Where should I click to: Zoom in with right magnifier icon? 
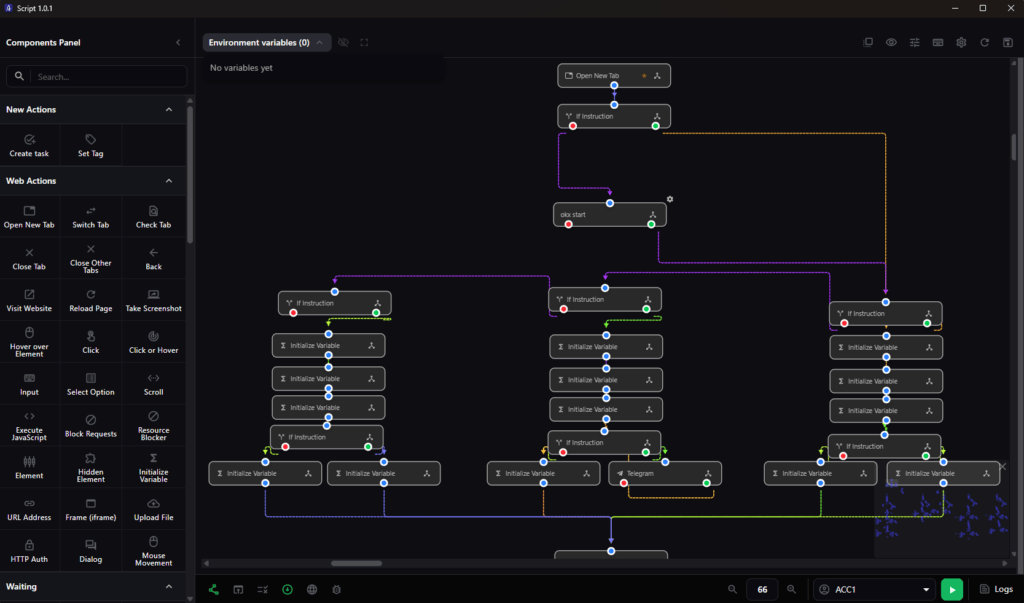792,589
